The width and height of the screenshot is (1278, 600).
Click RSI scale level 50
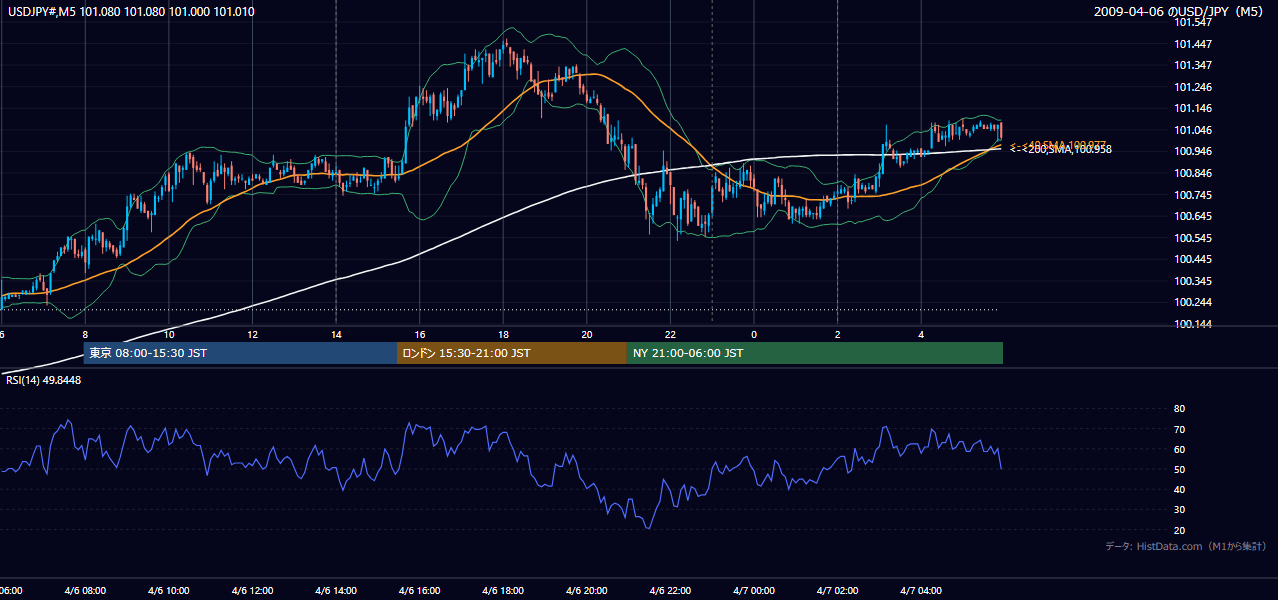1179,469
